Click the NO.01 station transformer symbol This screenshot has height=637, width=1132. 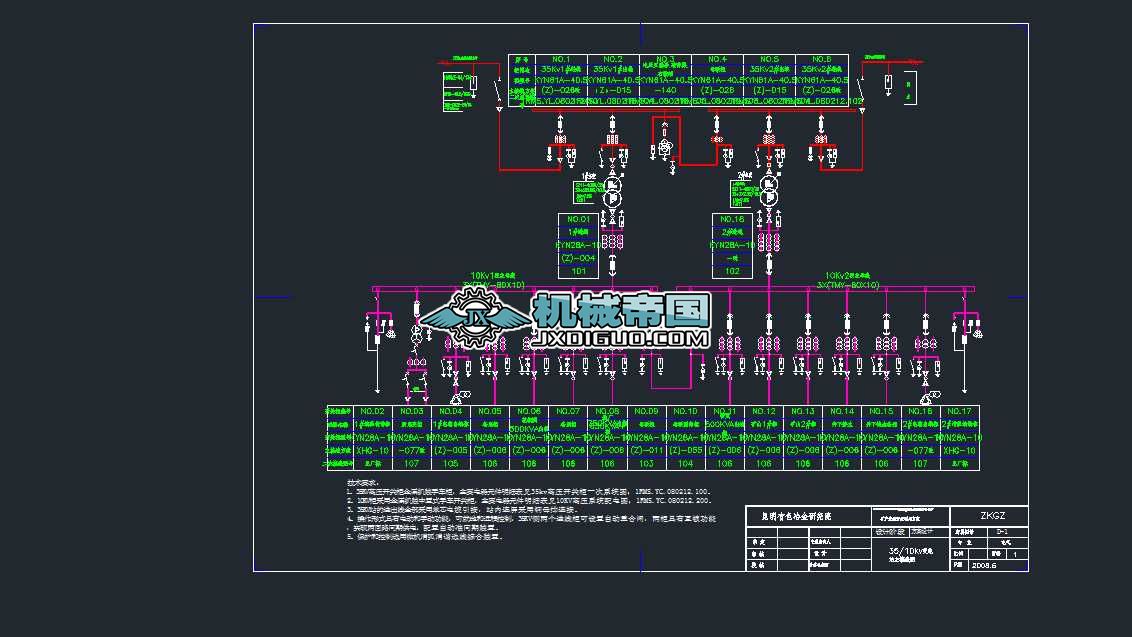(612, 189)
